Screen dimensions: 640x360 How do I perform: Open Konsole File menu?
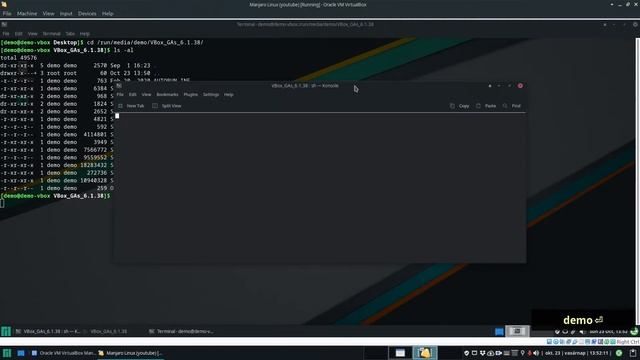coord(120,94)
